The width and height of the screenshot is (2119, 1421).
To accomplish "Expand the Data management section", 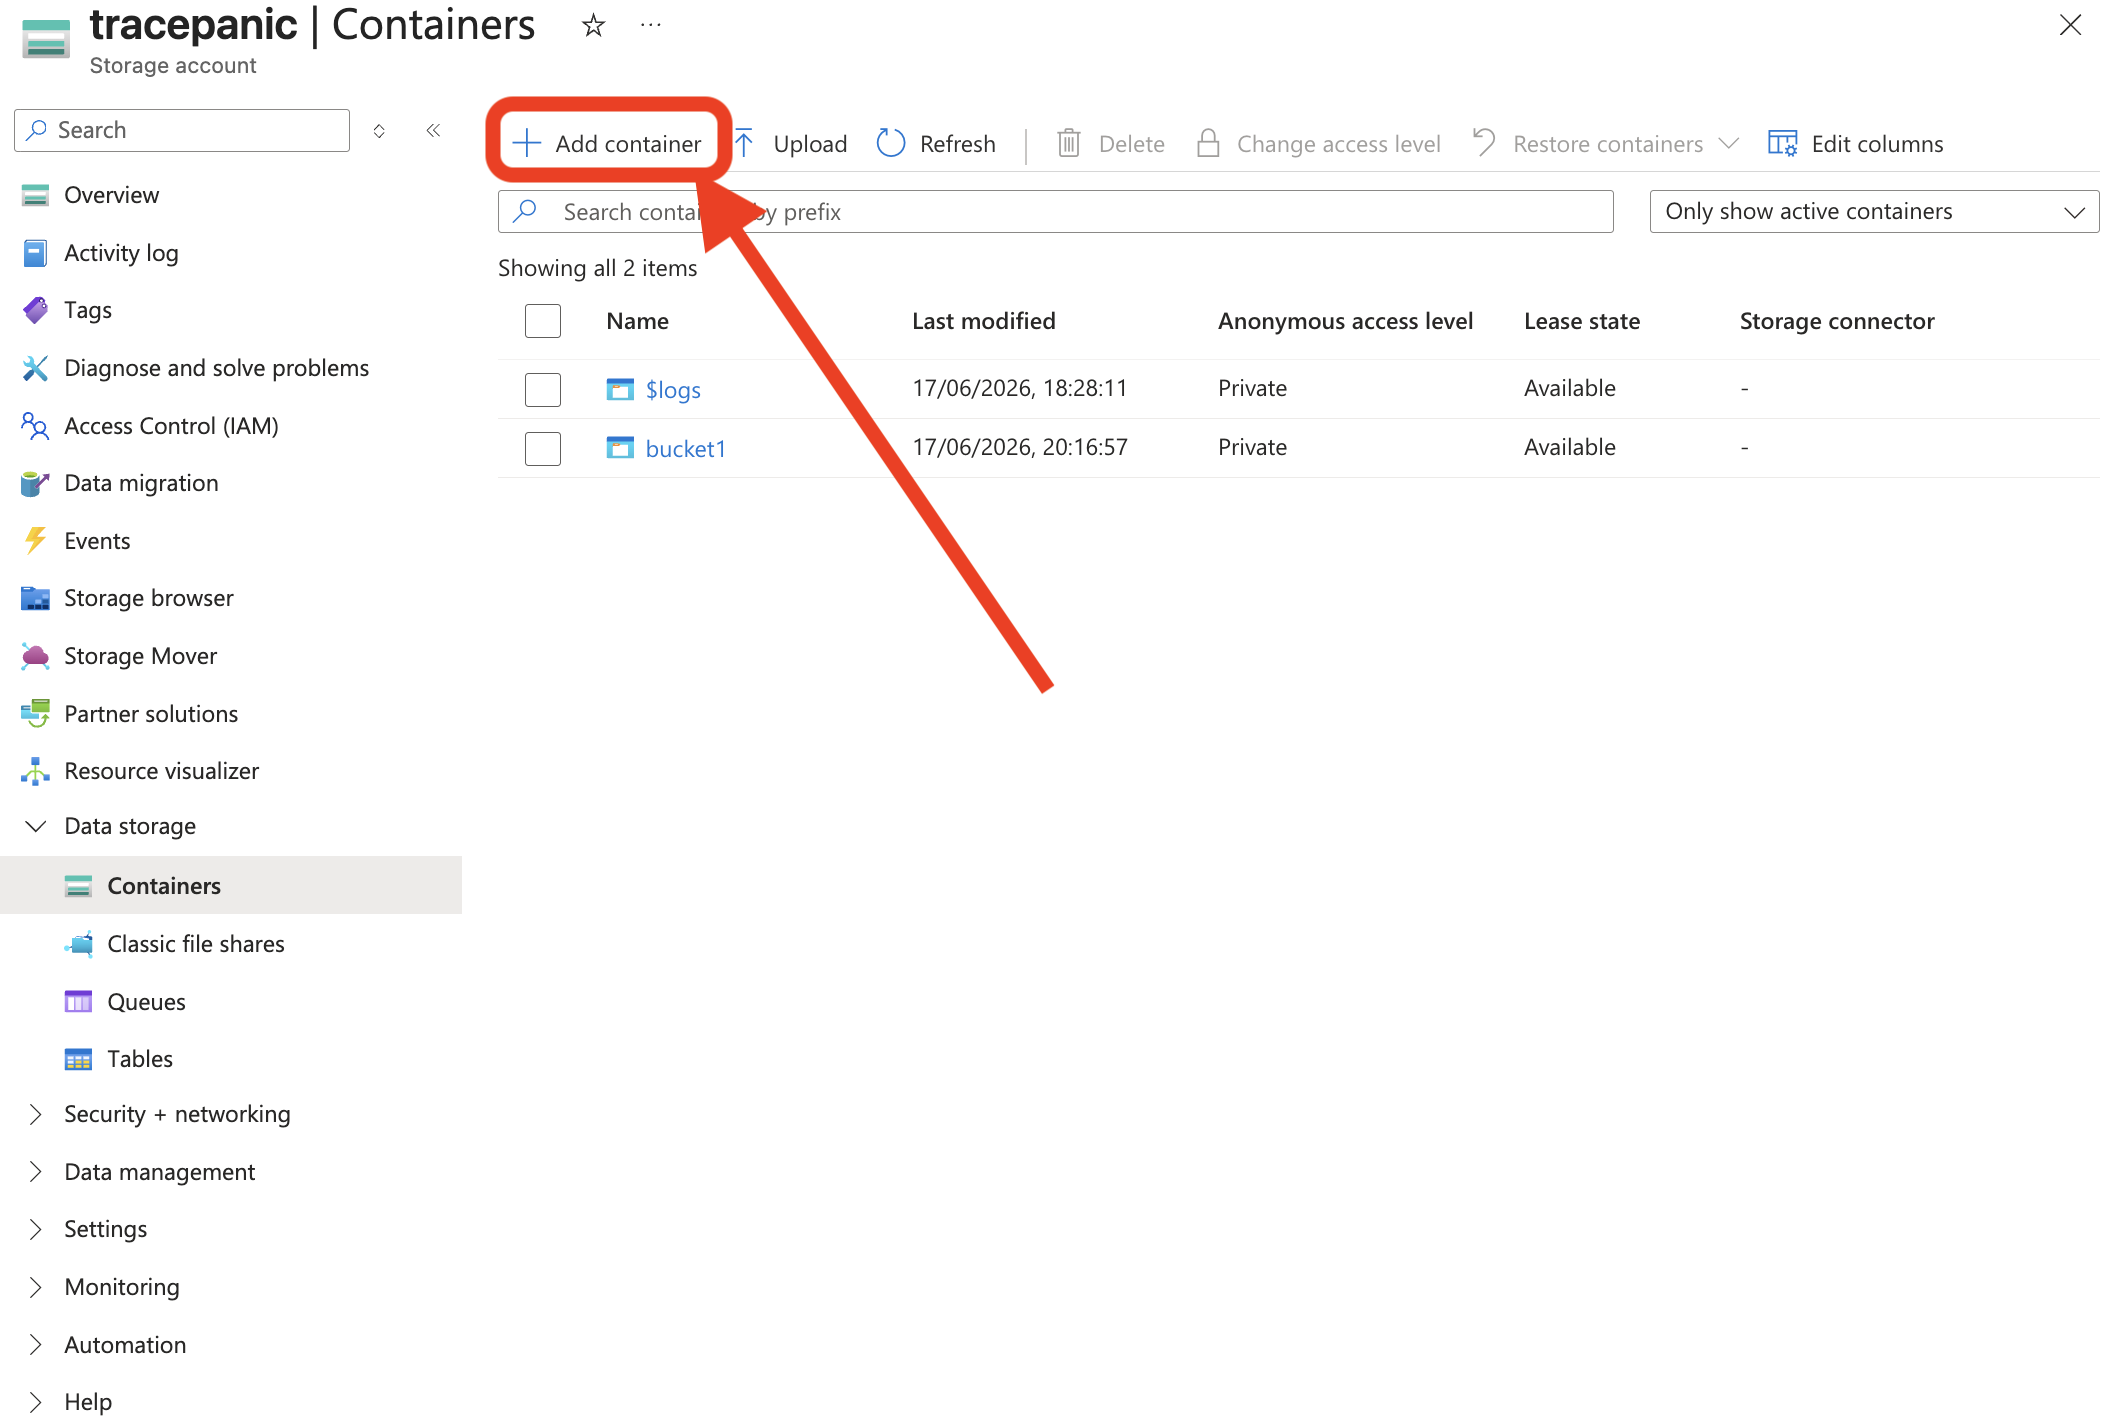I will 35,1172.
